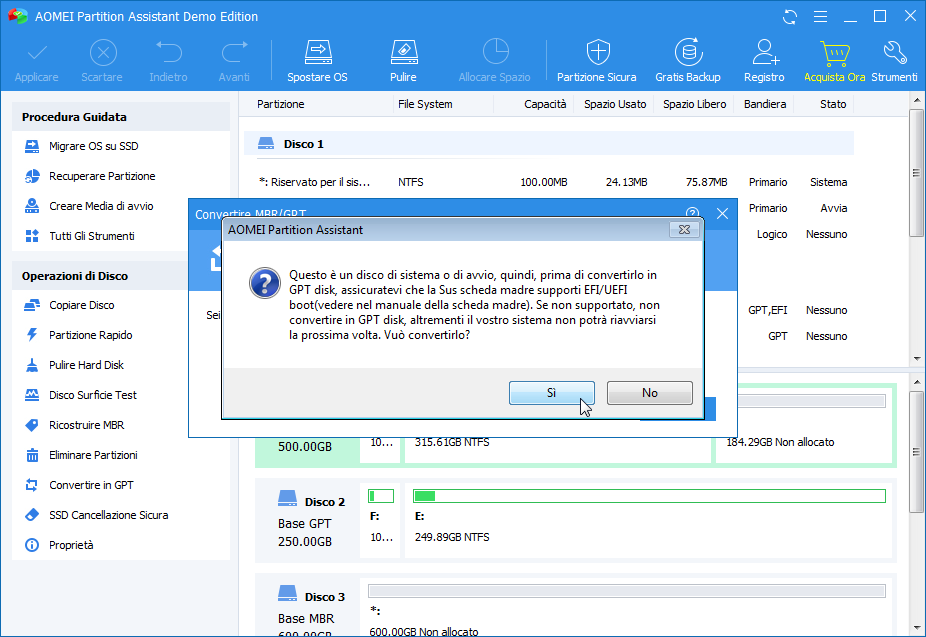Open the Pulire wipe tool

[403, 61]
